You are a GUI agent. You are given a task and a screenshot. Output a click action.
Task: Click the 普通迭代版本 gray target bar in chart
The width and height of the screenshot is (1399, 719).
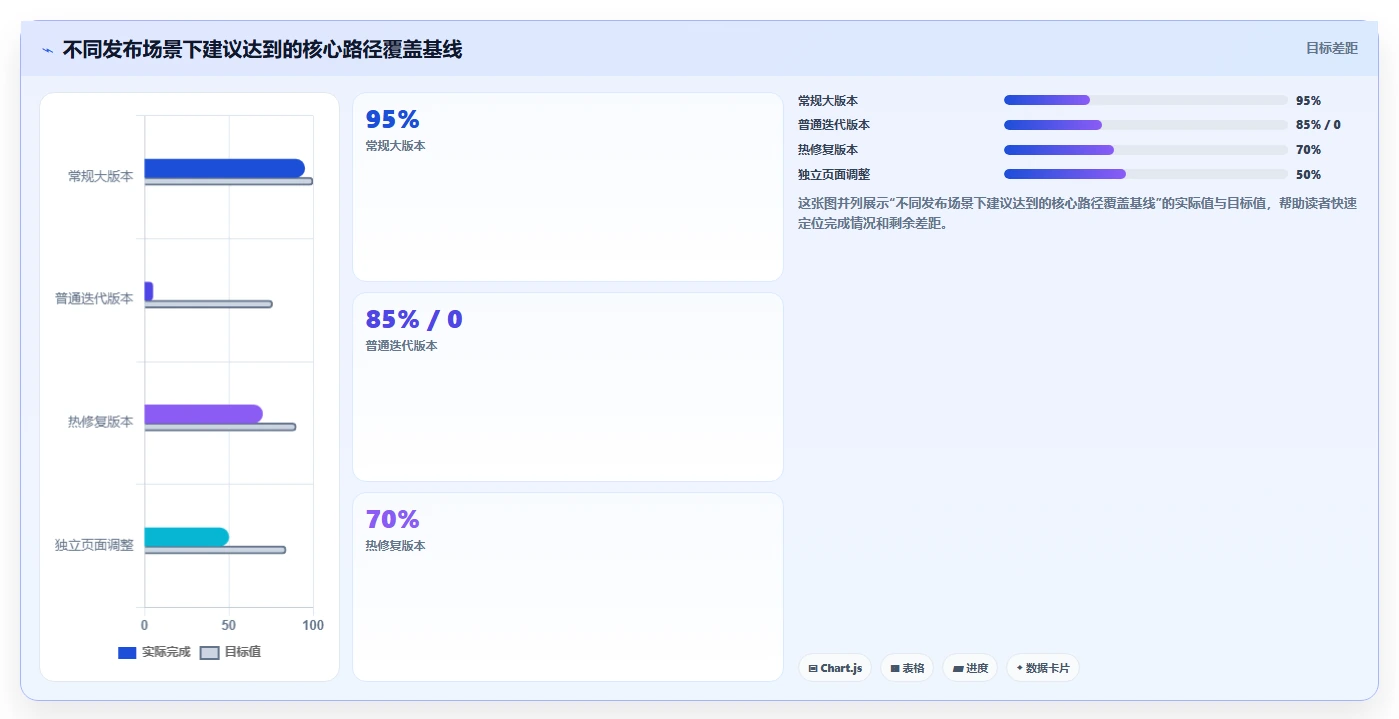pos(208,304)
